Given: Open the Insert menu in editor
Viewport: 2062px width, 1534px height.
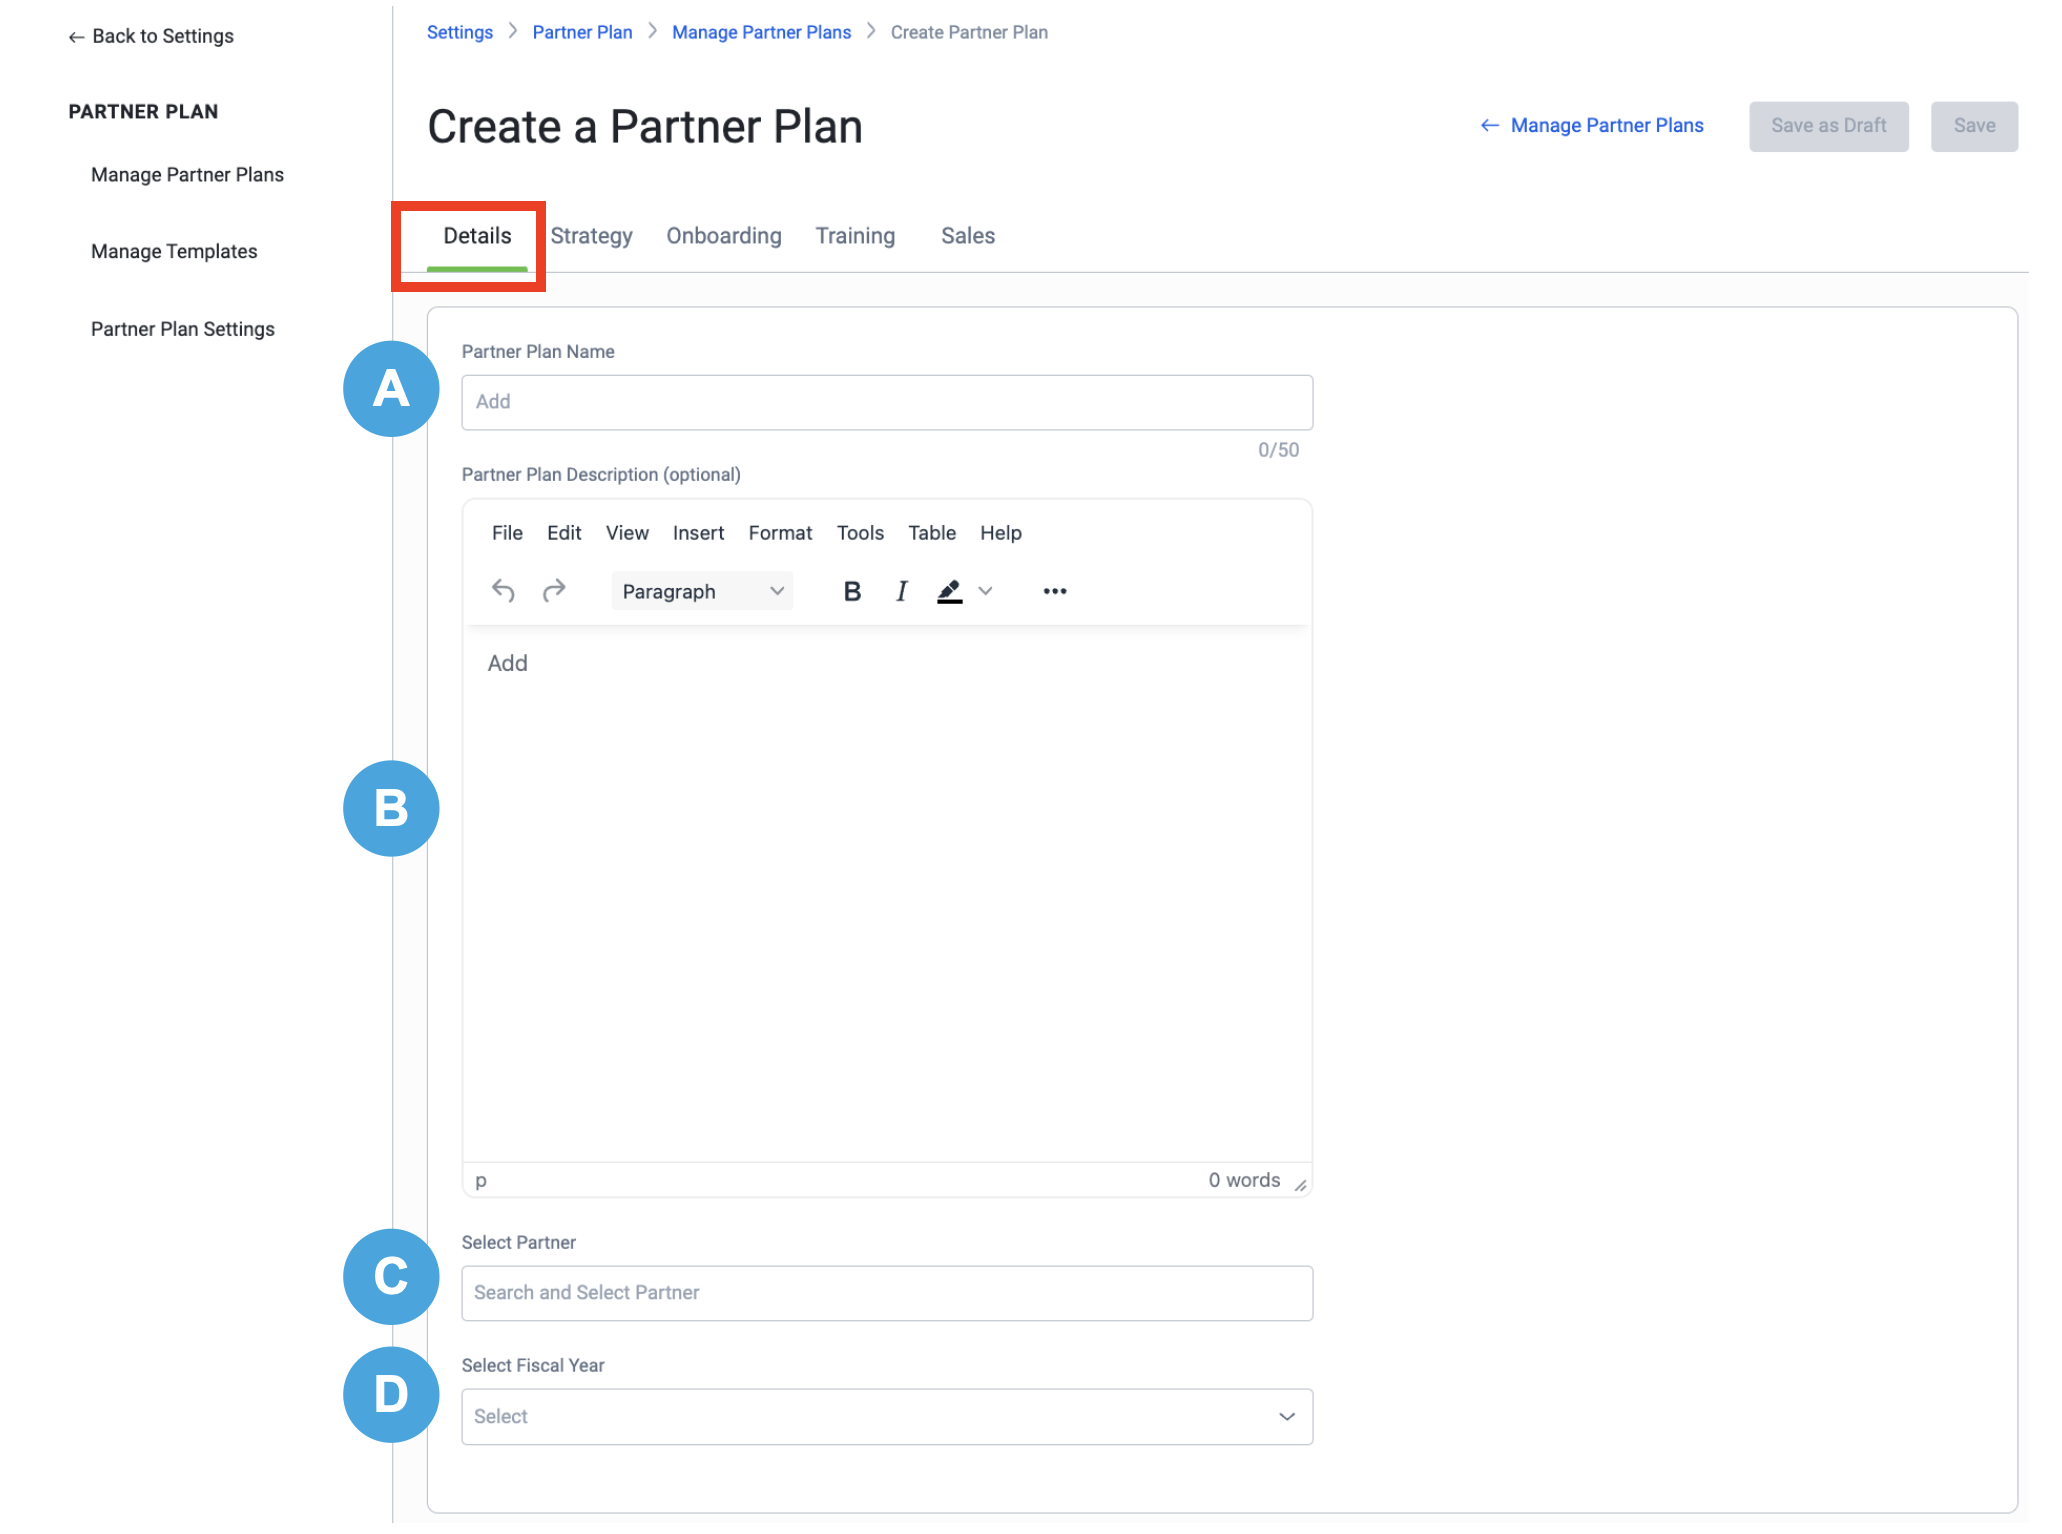Looking at the screenshot, I should (x=698, y=534).
